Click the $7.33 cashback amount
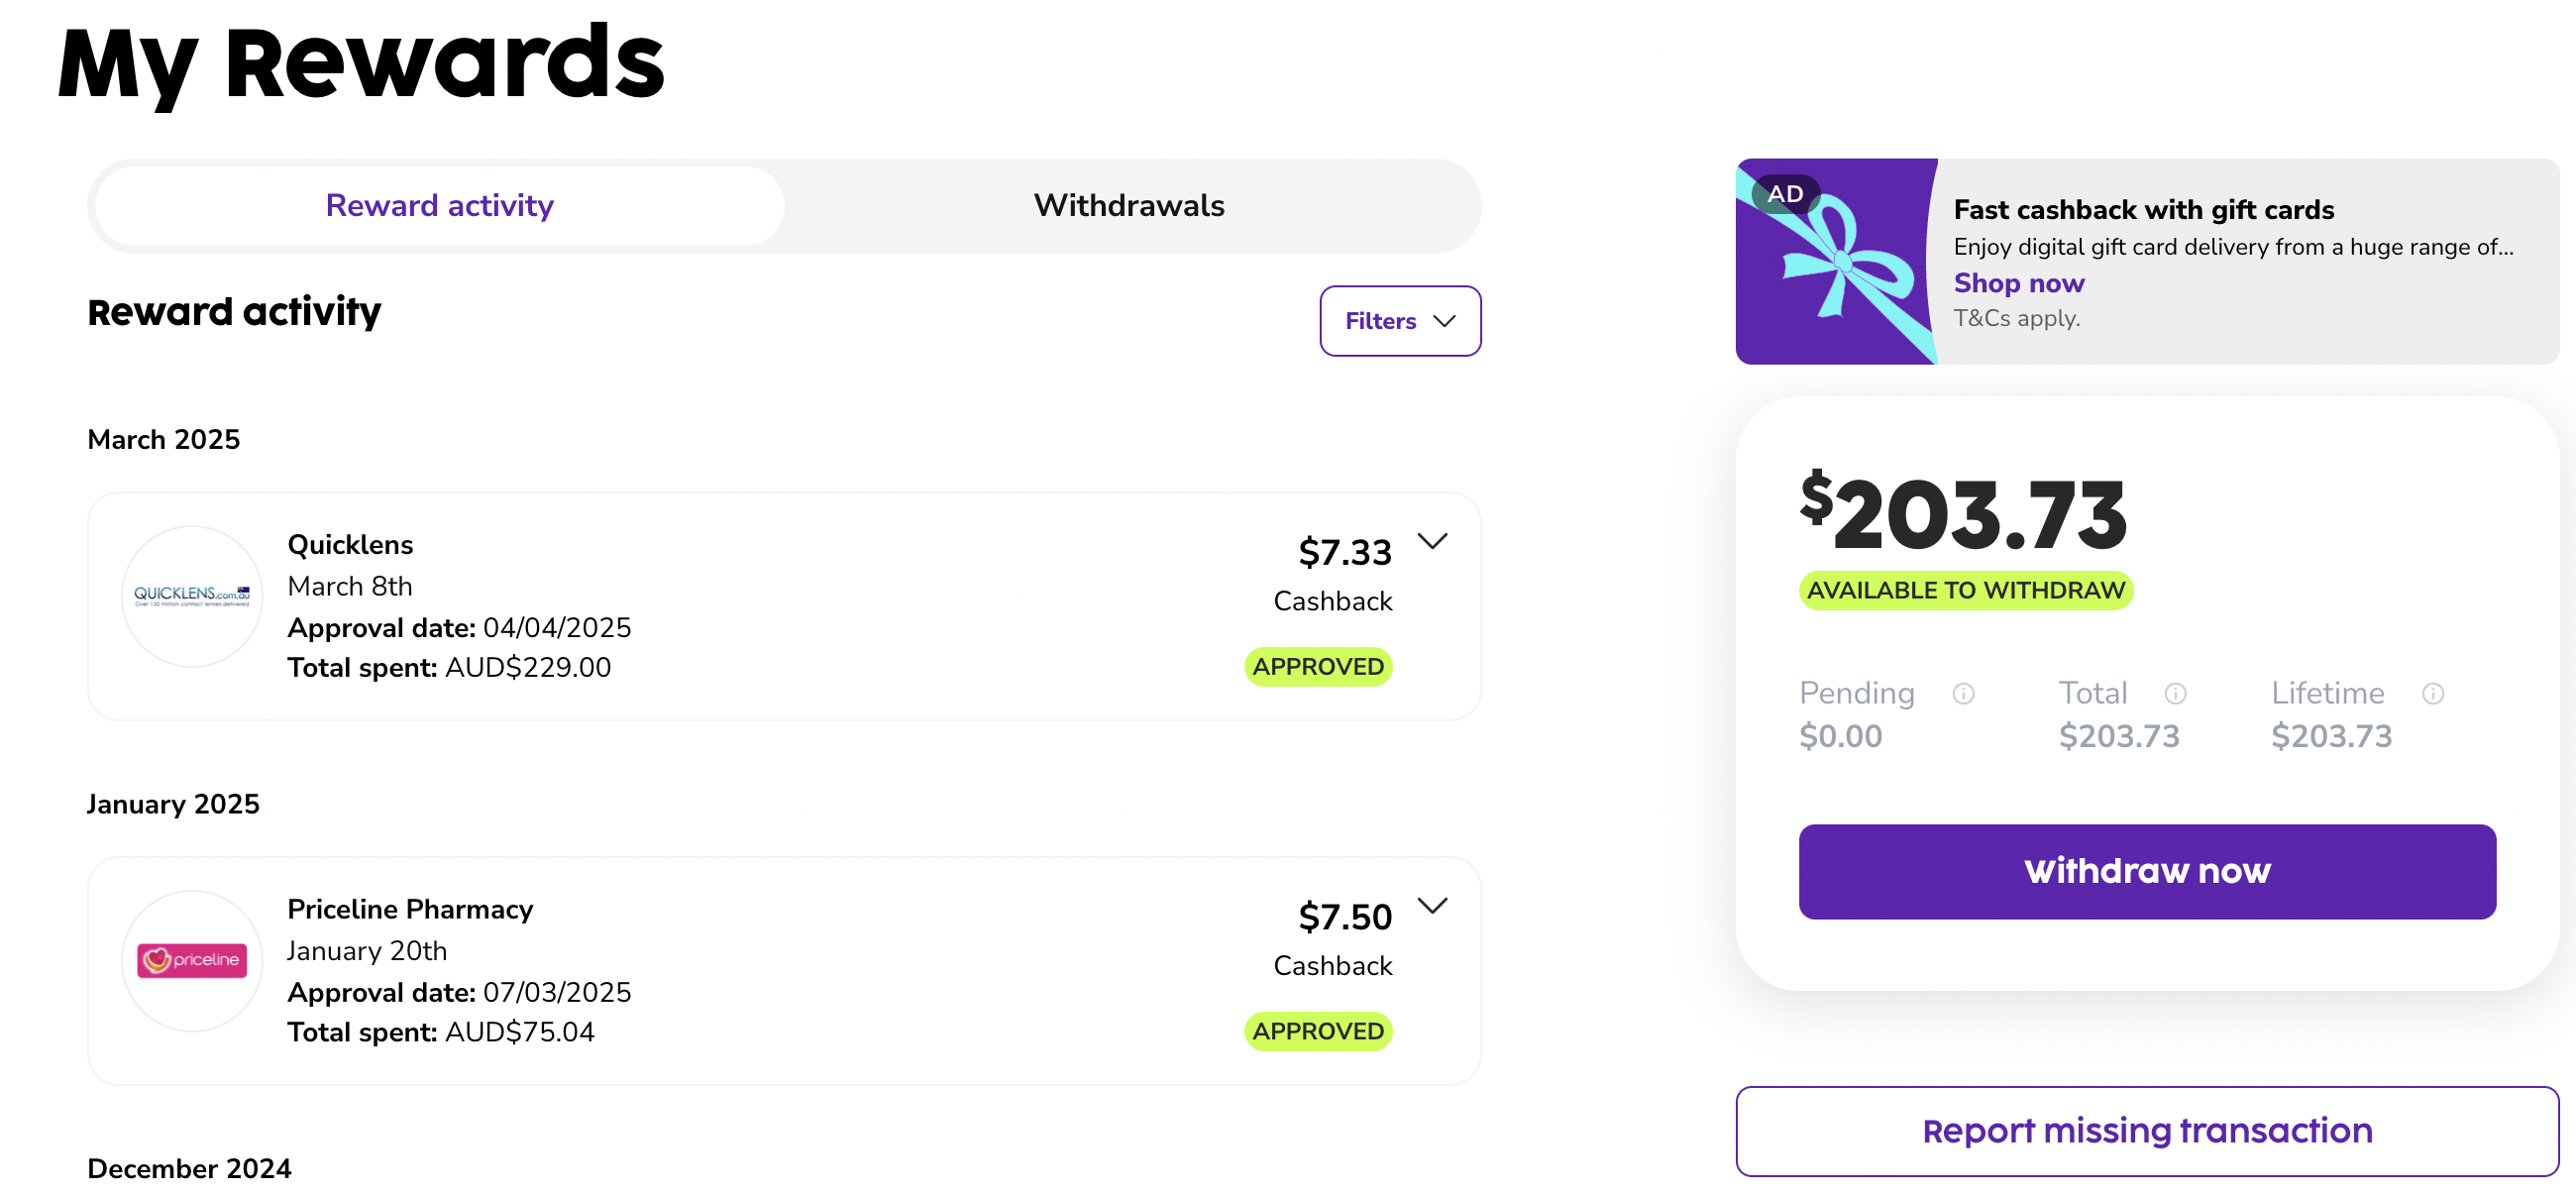This screenshot has width=2576, height=1193. [1344, 552]
